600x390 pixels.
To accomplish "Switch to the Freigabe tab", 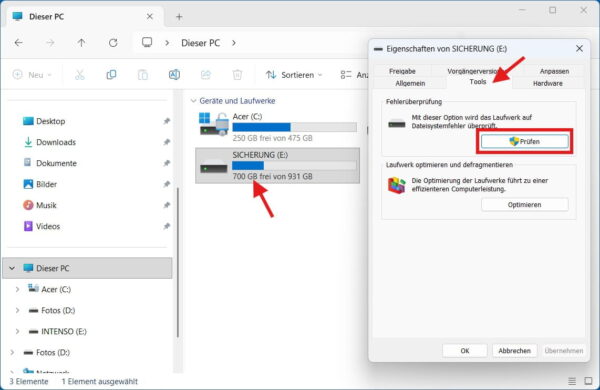I will click(x=402, y=71).
